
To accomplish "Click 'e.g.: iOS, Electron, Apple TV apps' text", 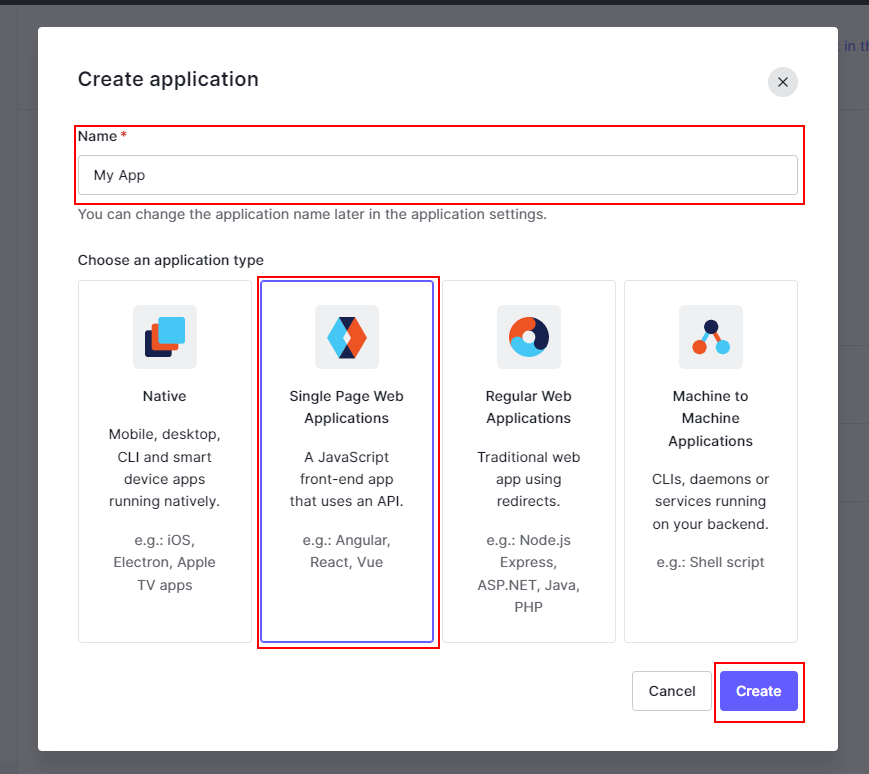I will pos(165,562).
